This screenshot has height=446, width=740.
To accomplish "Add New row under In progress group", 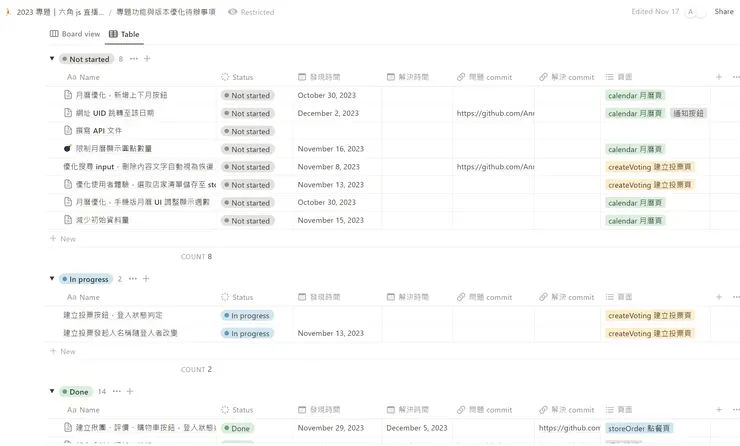I will click(x=63, y=352).
